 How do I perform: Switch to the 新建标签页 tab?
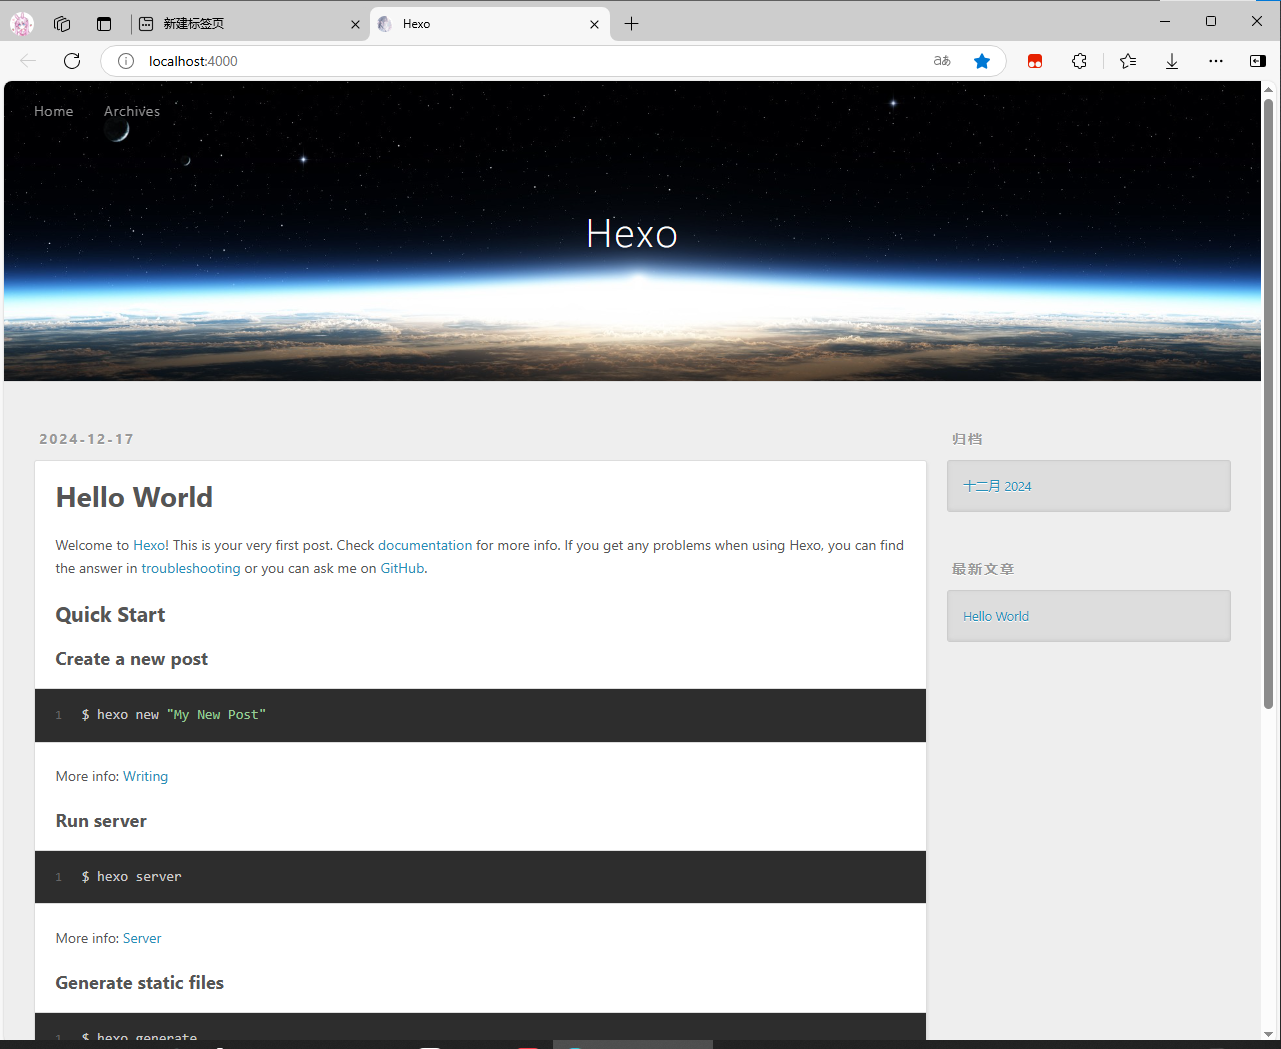(x=240, y=24)
